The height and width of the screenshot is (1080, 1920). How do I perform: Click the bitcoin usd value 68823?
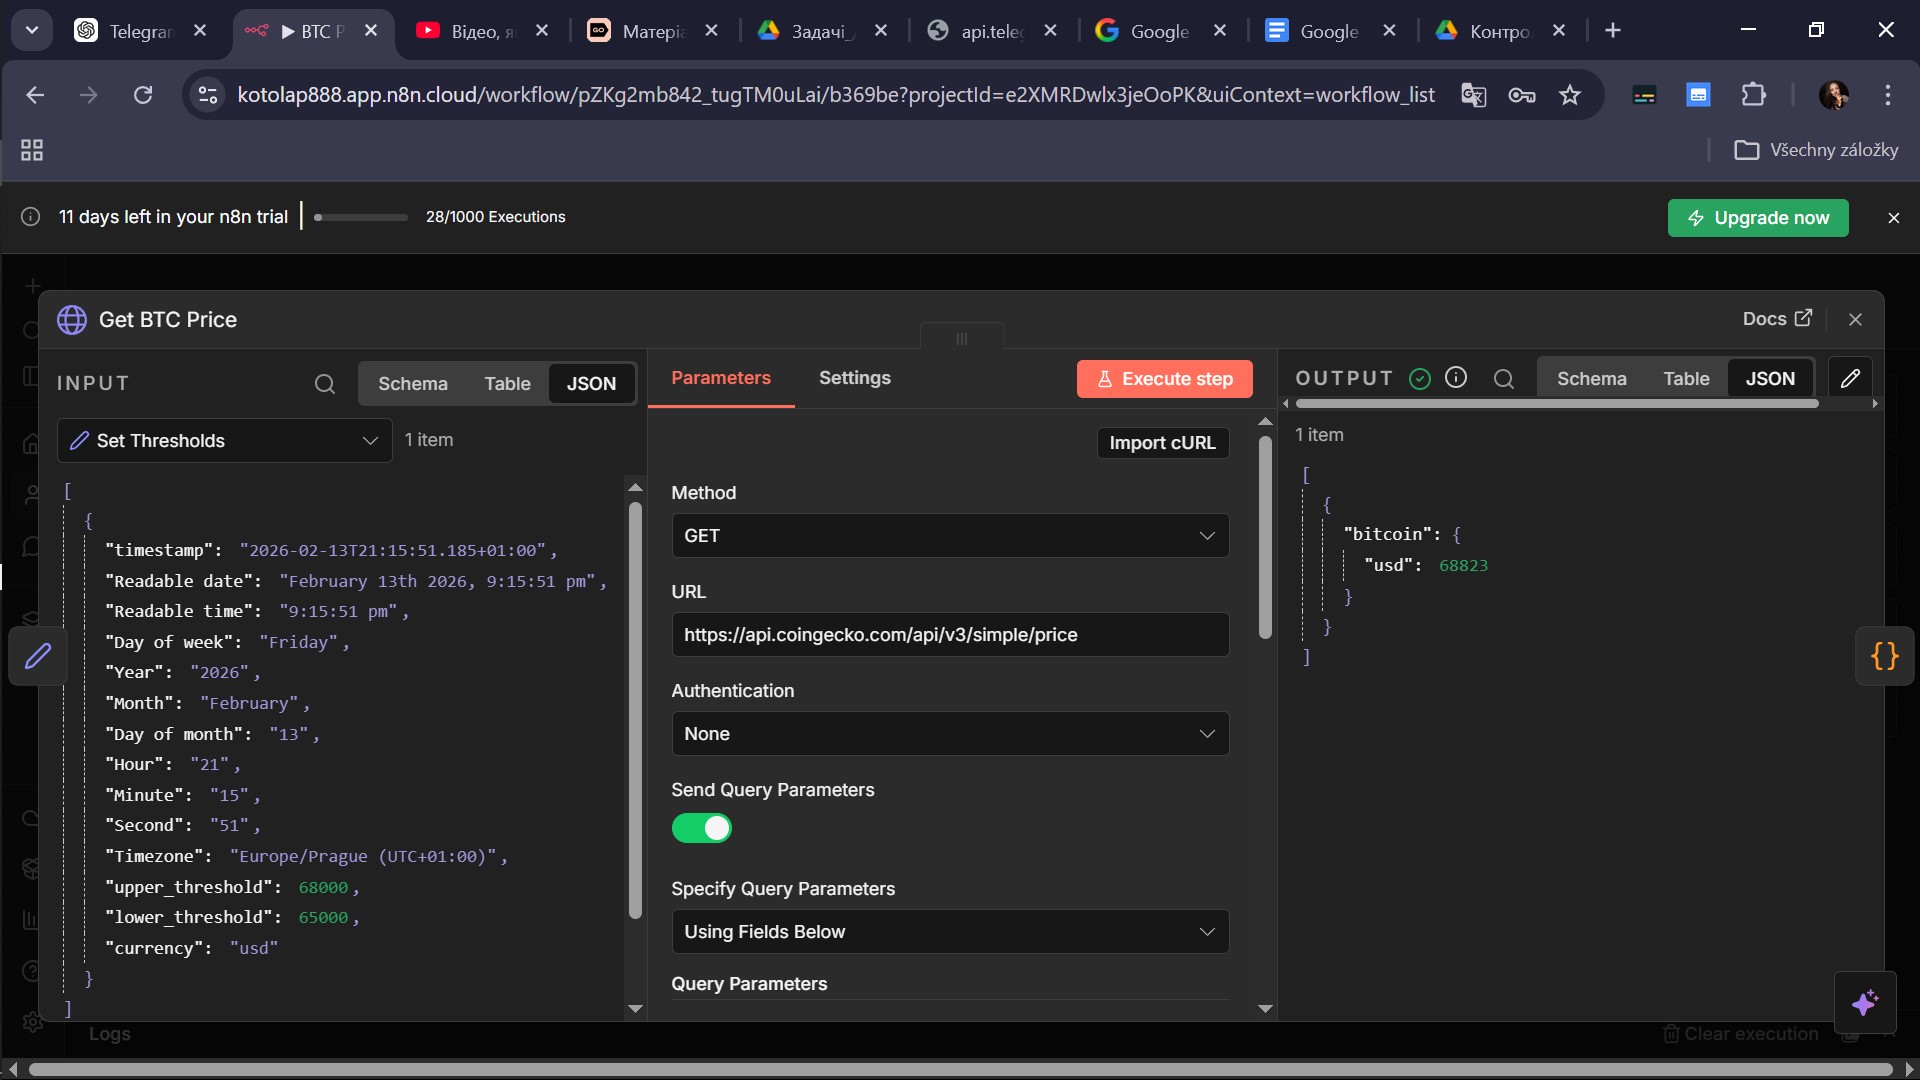(x=1463, y=566)
